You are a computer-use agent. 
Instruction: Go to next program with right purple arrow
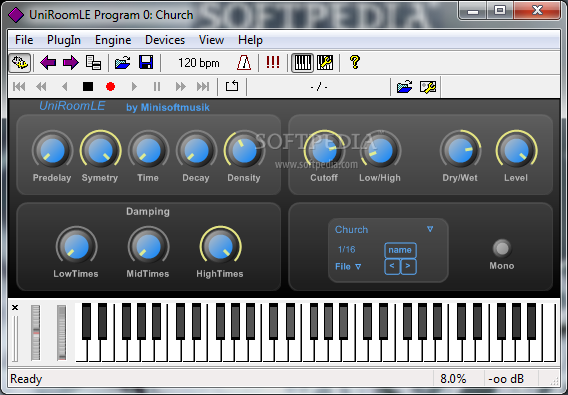pyautogui.click(x=71, y=63)
